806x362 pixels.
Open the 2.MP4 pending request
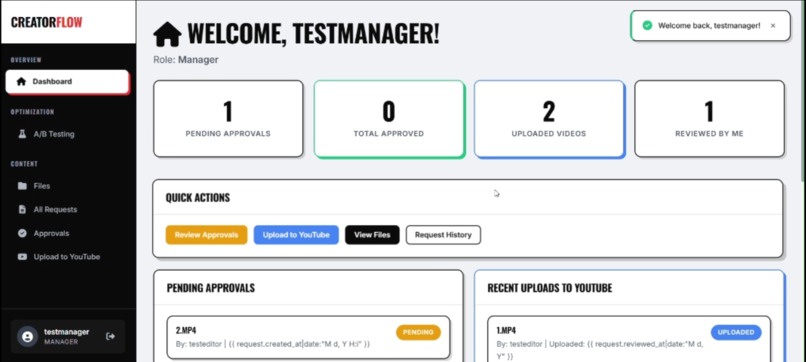308,337
